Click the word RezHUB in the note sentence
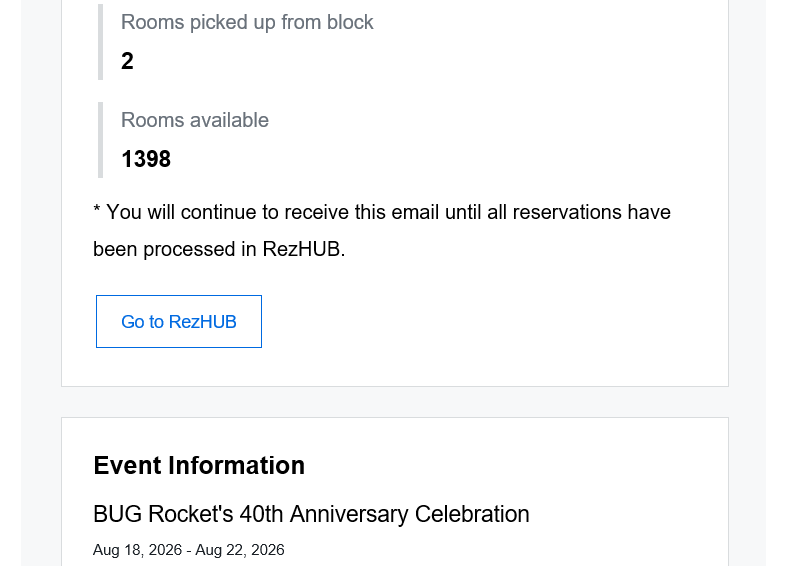Image resolution: width=790 pixels, height=566 pixels. pos(303,249)
